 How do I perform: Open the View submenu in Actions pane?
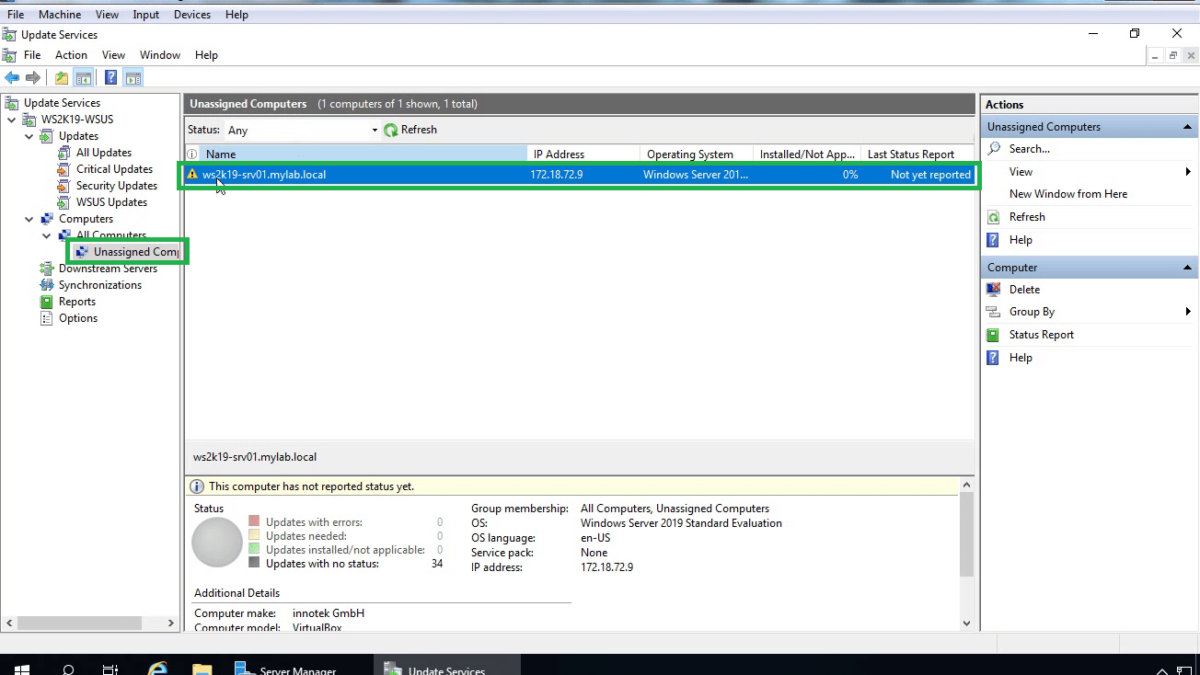tap(1089, 172)
